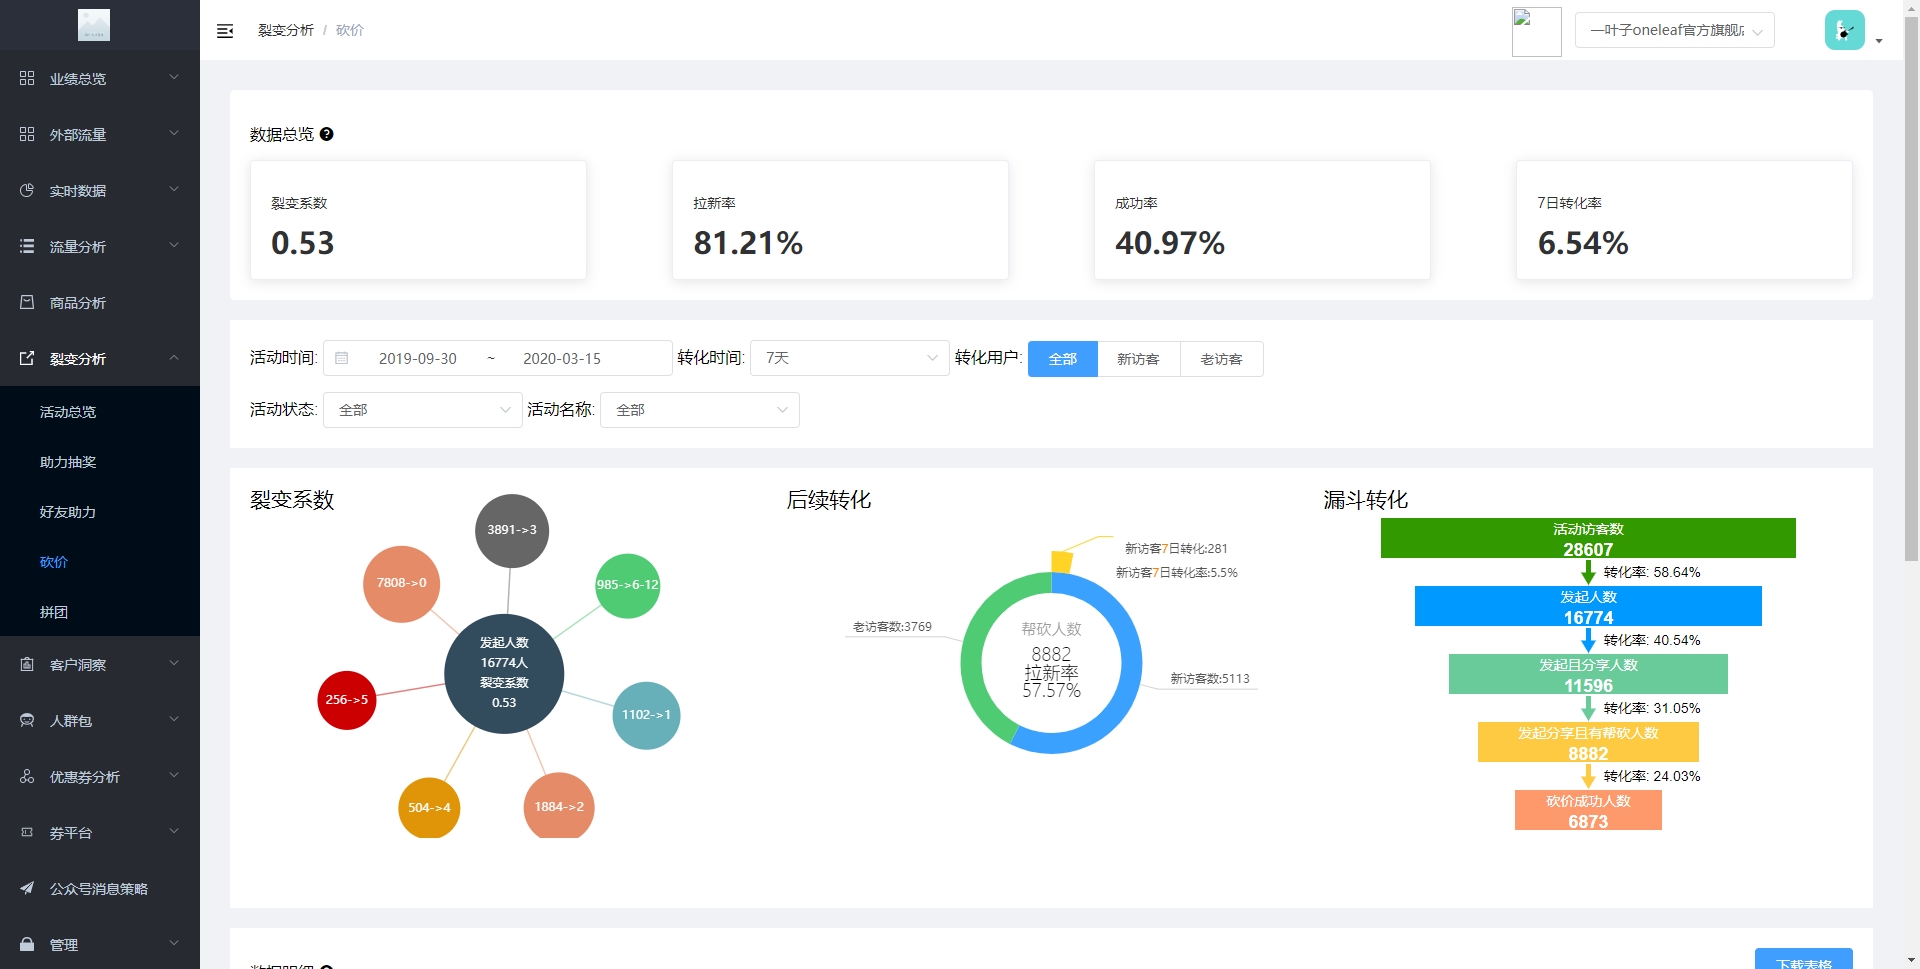Select 新访客 in the 转化用户 filter
The width and height of the screenshot is (1920, 969).
click(1138, 359)
